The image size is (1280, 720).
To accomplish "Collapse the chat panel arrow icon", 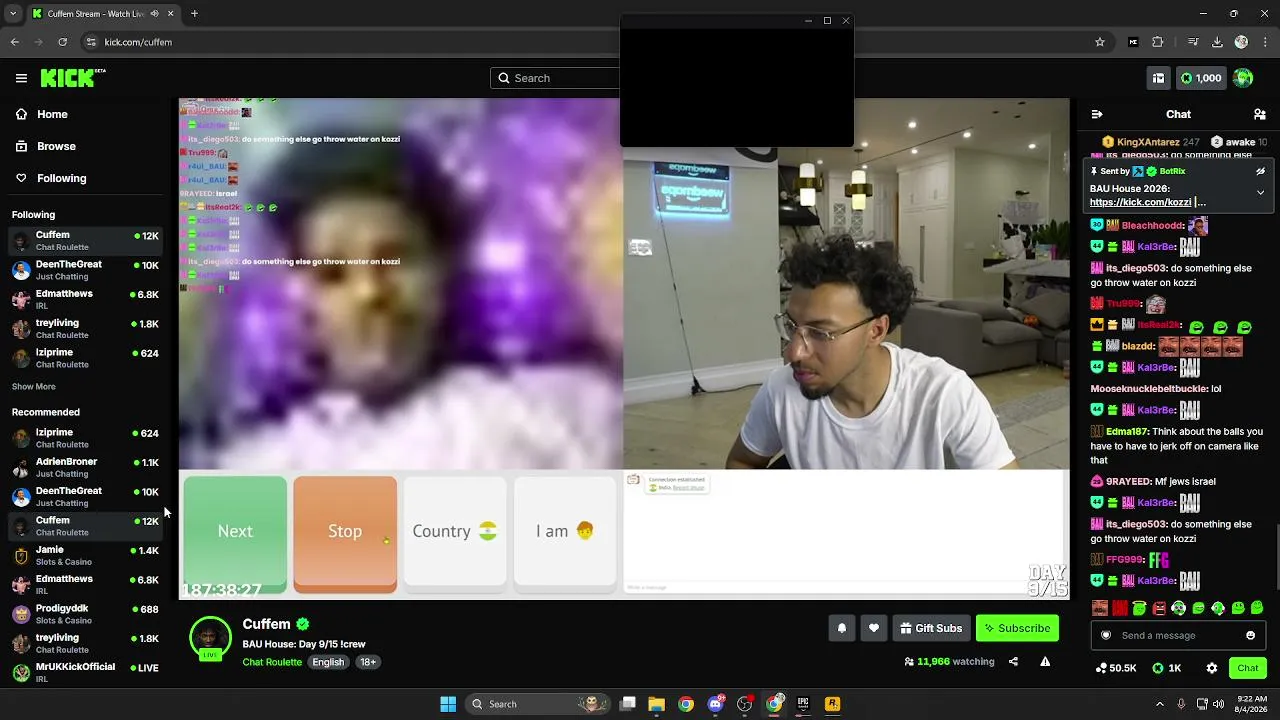I will point(1097,114).
